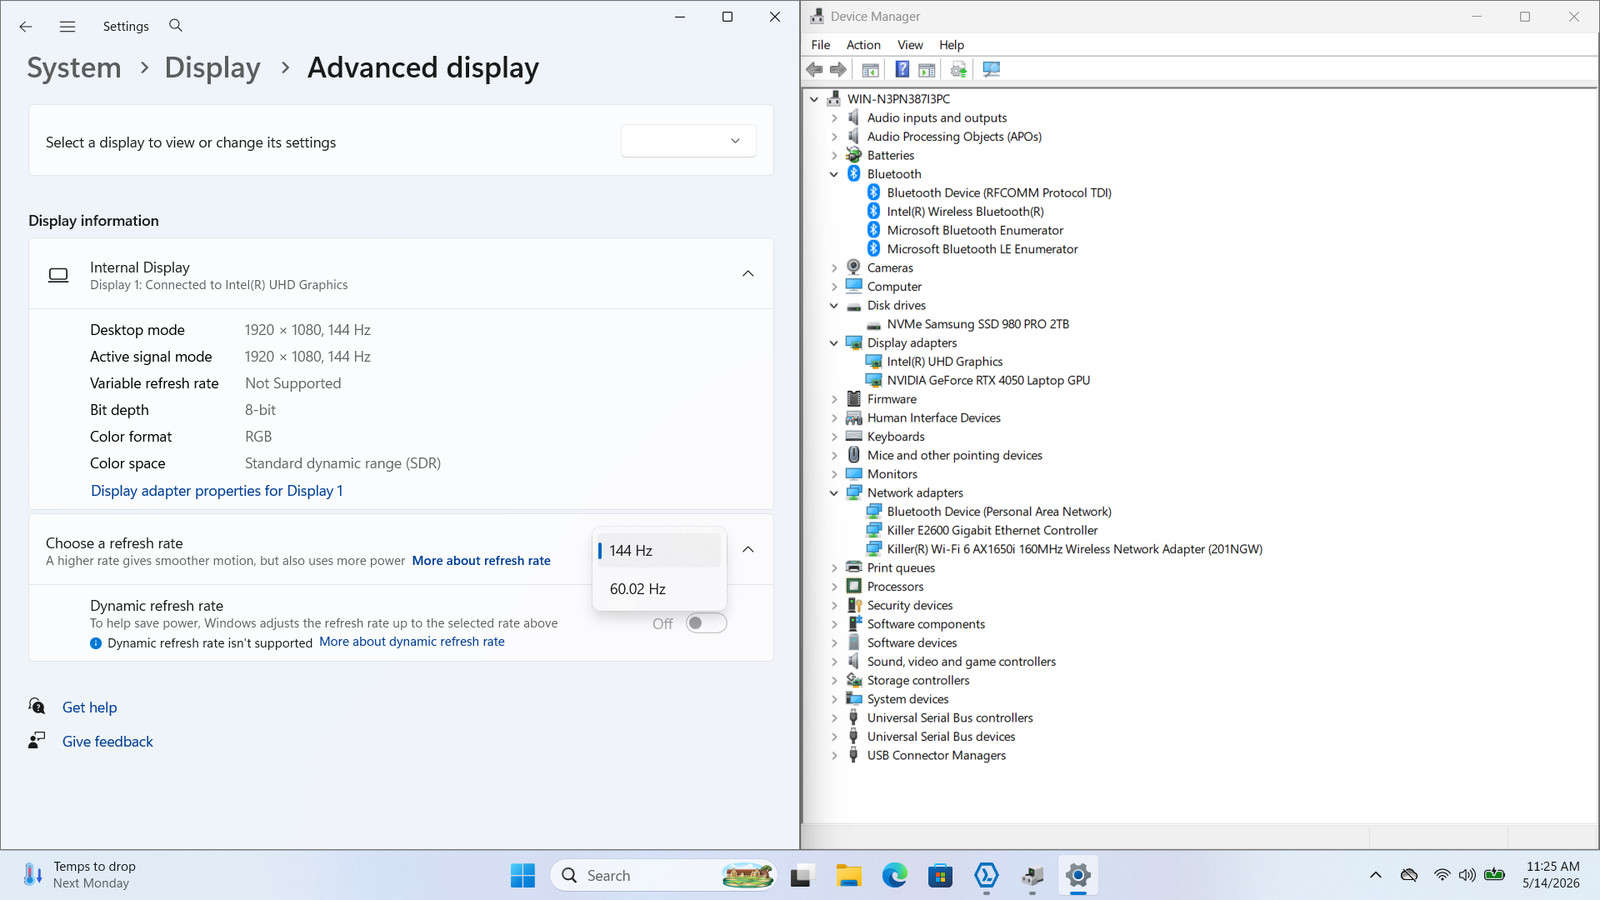Switch to Device Manager taskbar icon
The height and width of the screenshot is (900, 1600).
(x=1033, y=876)
